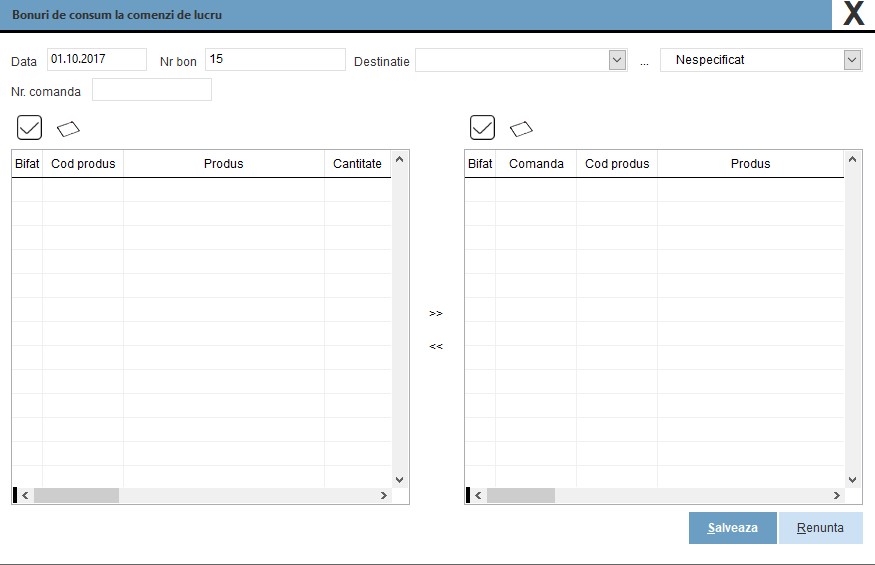Image resolution: width=875 pixels, height=565 pixels.
Task: Click the Cod produs header in left table
Action: point(83,164)
